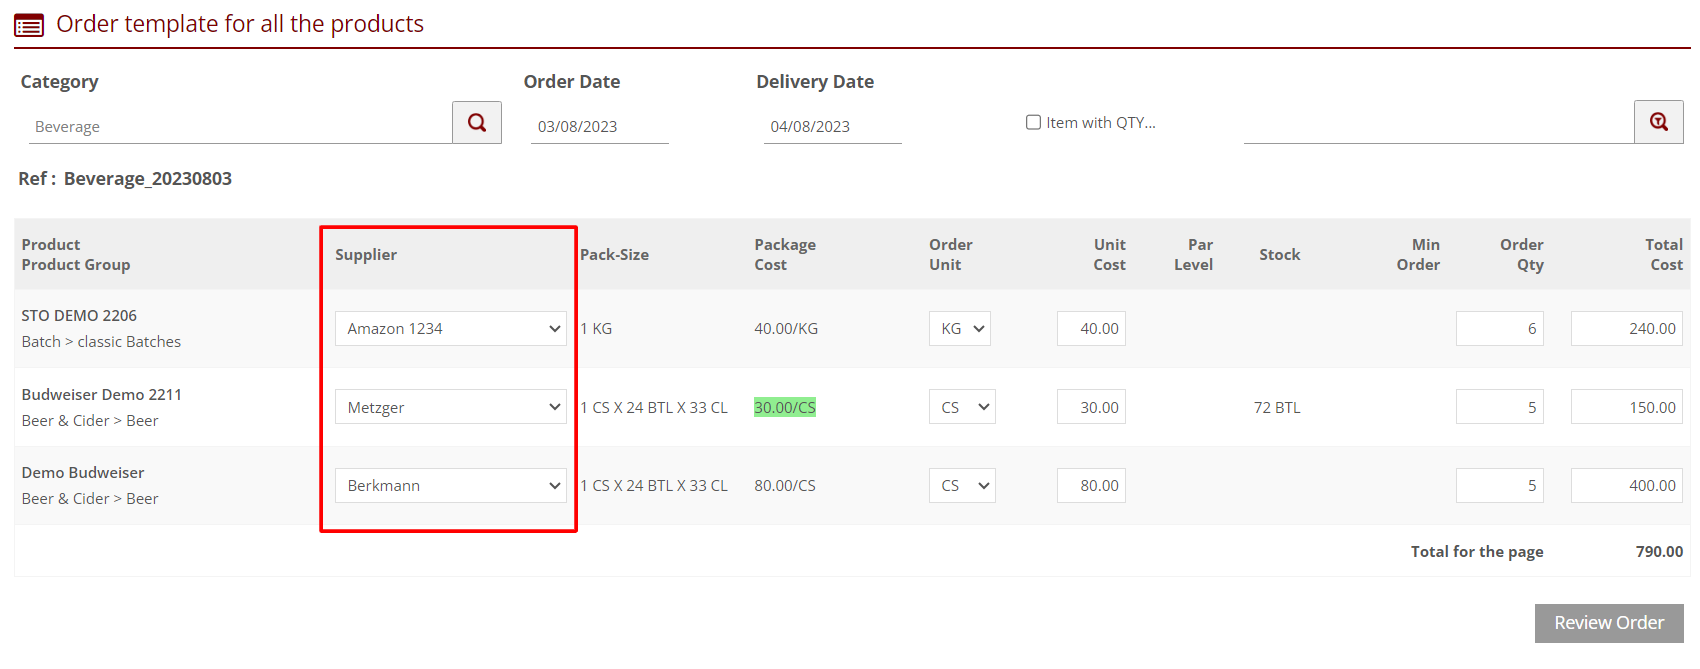Screen dimensions: 1700x669
Task: Edit order quantity for STO DEMO 2206
Action: [1499, 329]
